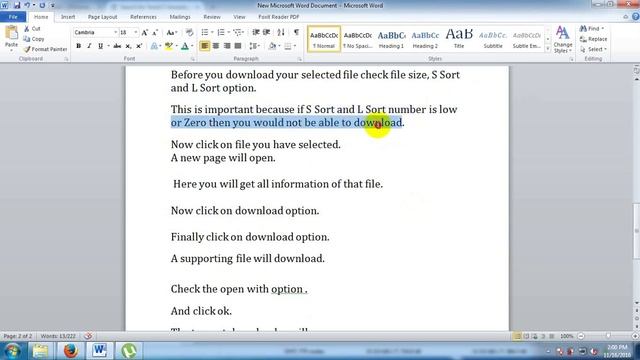Open Firefox from the taskbar
640x360 pixels.
[70, 351]
